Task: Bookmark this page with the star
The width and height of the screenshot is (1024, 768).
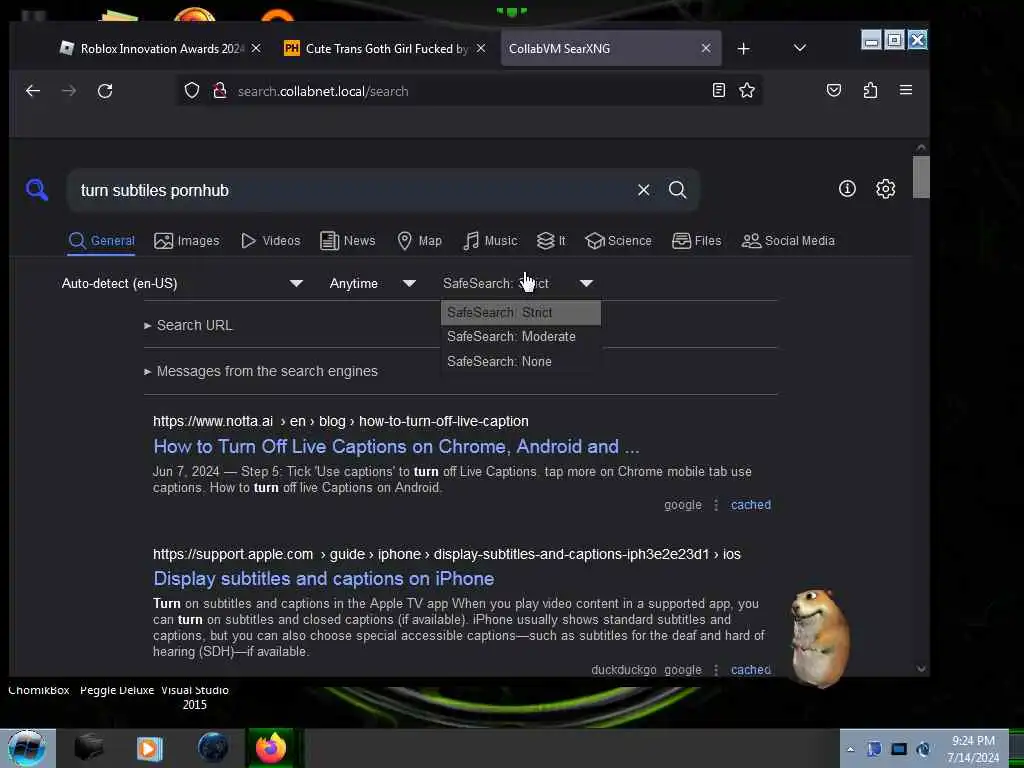Action: point(747,90)
